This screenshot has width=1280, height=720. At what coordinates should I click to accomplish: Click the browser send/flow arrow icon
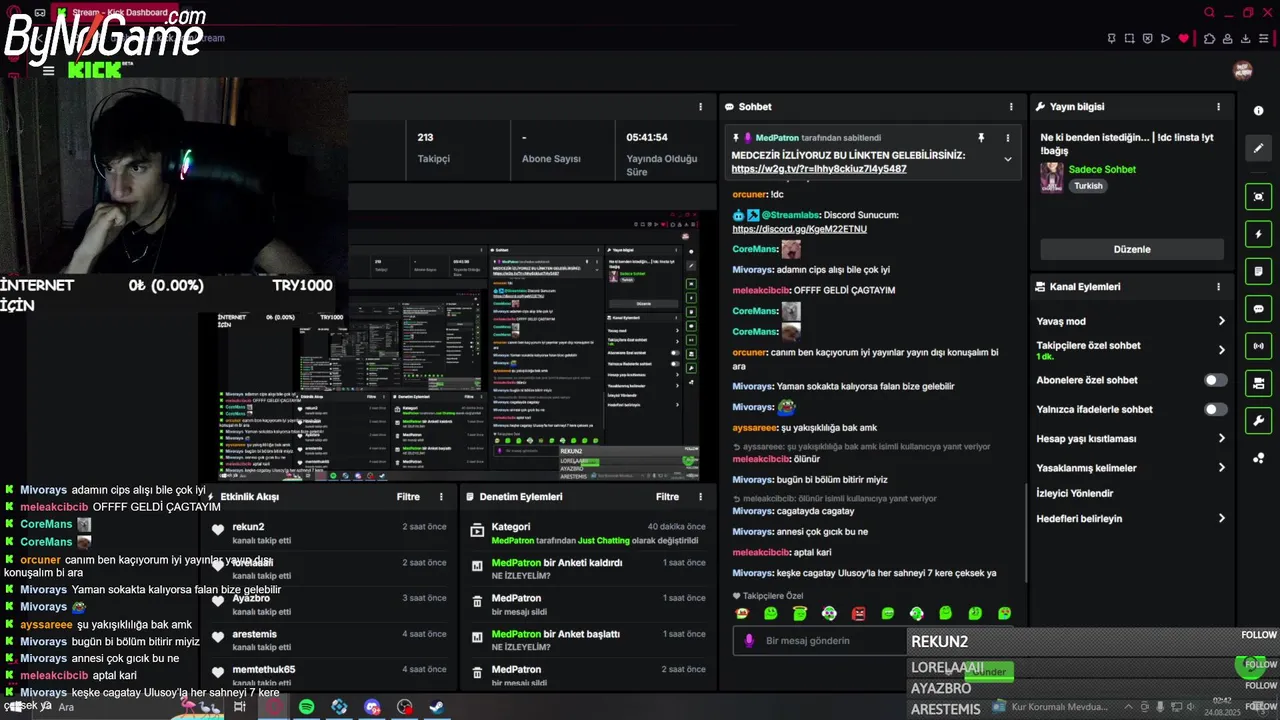pos(1165,38)
